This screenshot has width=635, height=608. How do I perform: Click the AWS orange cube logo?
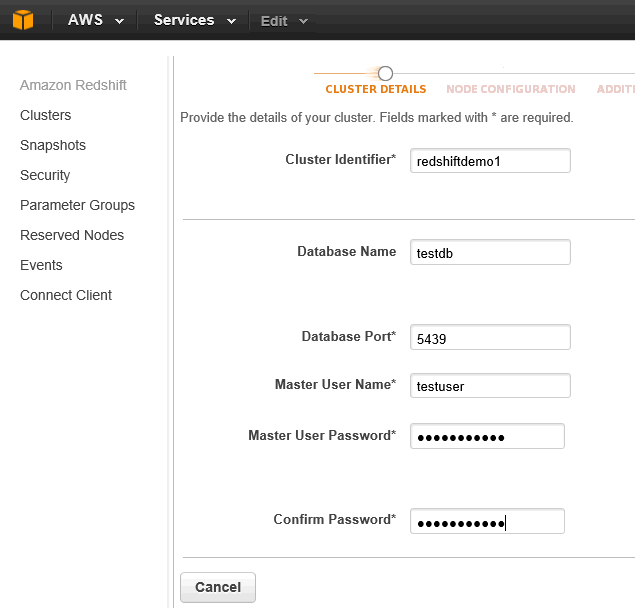23,20
